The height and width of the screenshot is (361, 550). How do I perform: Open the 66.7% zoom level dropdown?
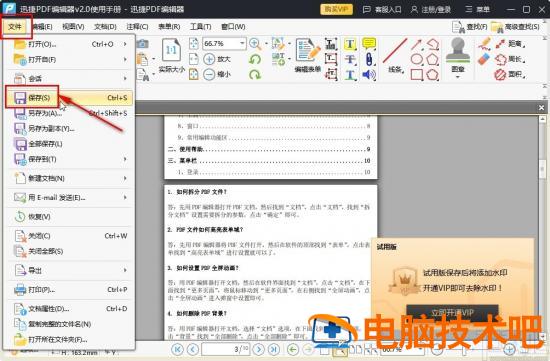(x=242, y=44)
